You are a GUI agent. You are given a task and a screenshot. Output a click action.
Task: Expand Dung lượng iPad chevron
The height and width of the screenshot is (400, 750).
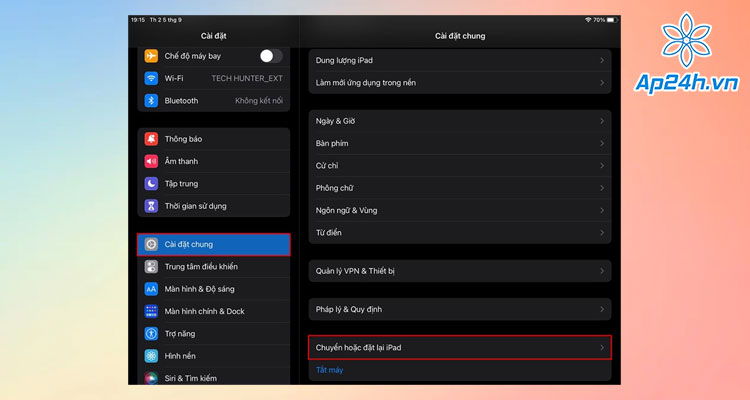[x=602, y=61]
